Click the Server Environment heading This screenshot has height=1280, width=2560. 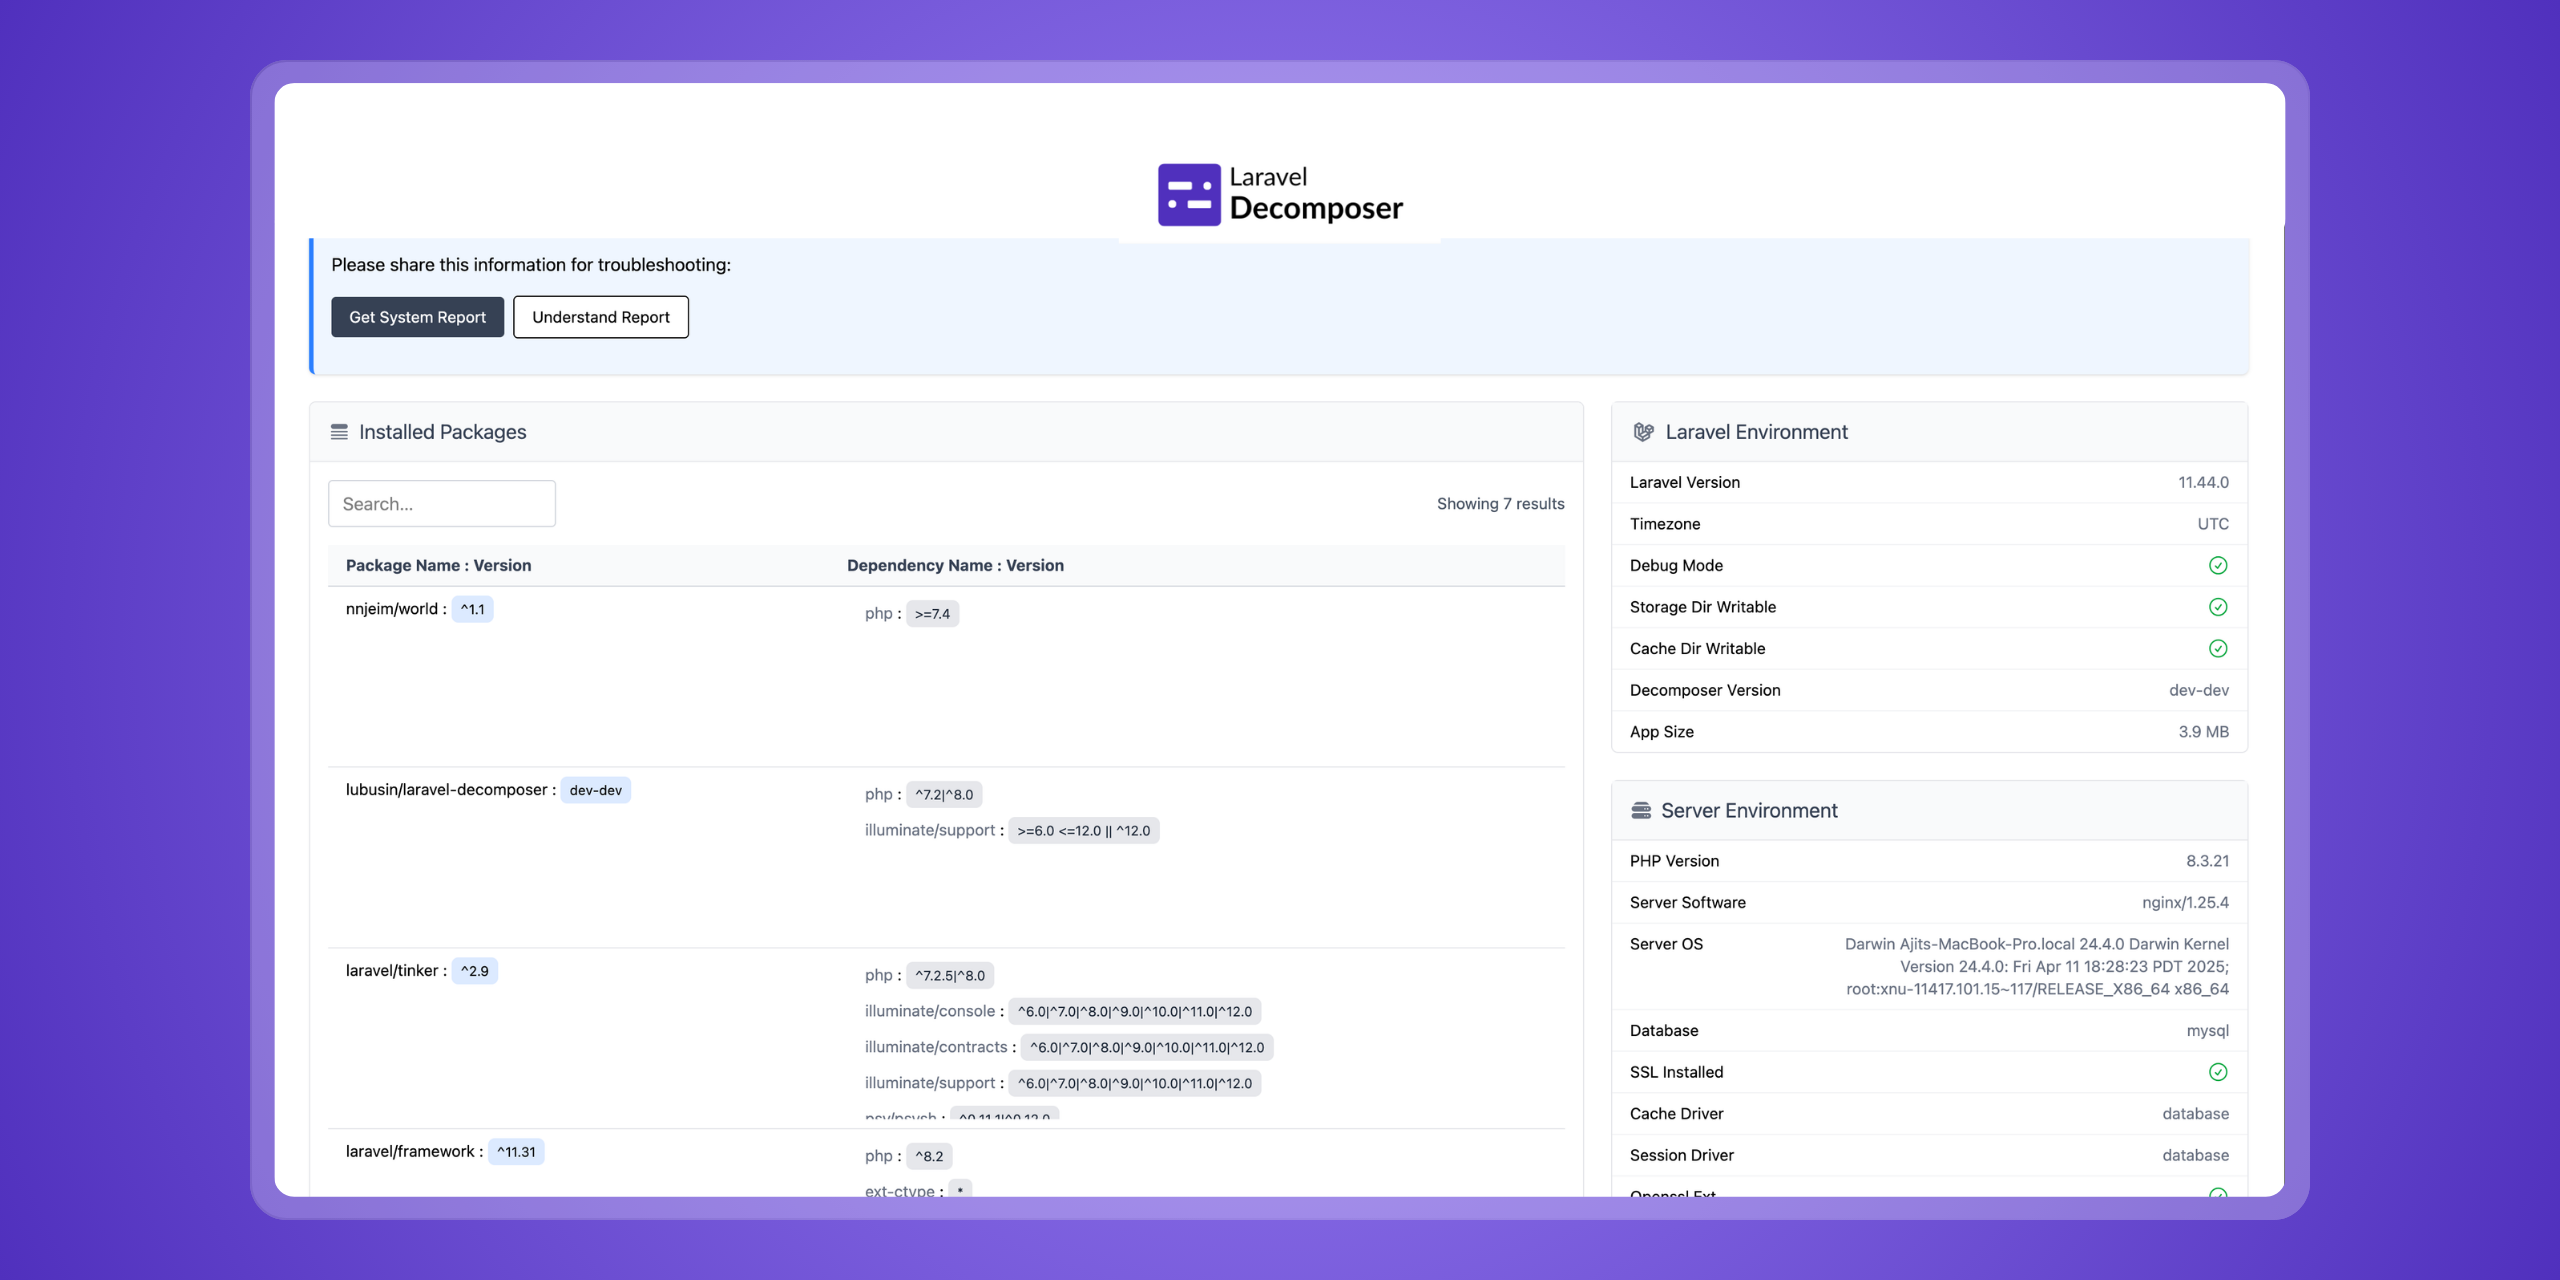point(1749,811)
